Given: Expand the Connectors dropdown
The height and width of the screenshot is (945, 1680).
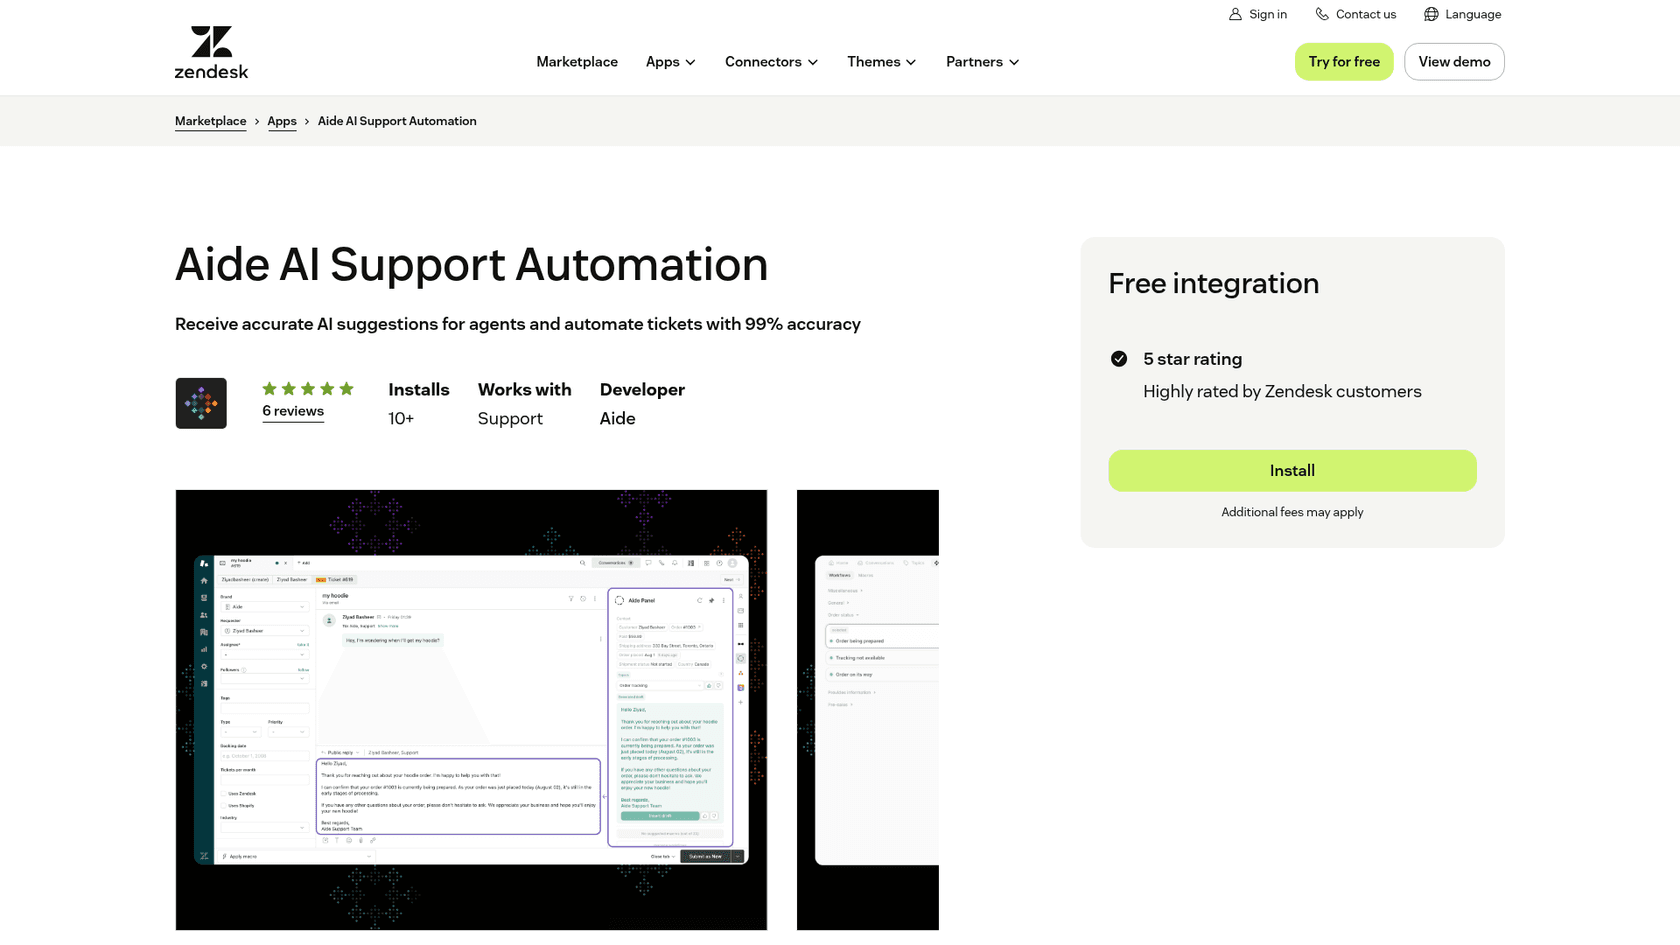Looking at the screenshot, I should [771, 62].
